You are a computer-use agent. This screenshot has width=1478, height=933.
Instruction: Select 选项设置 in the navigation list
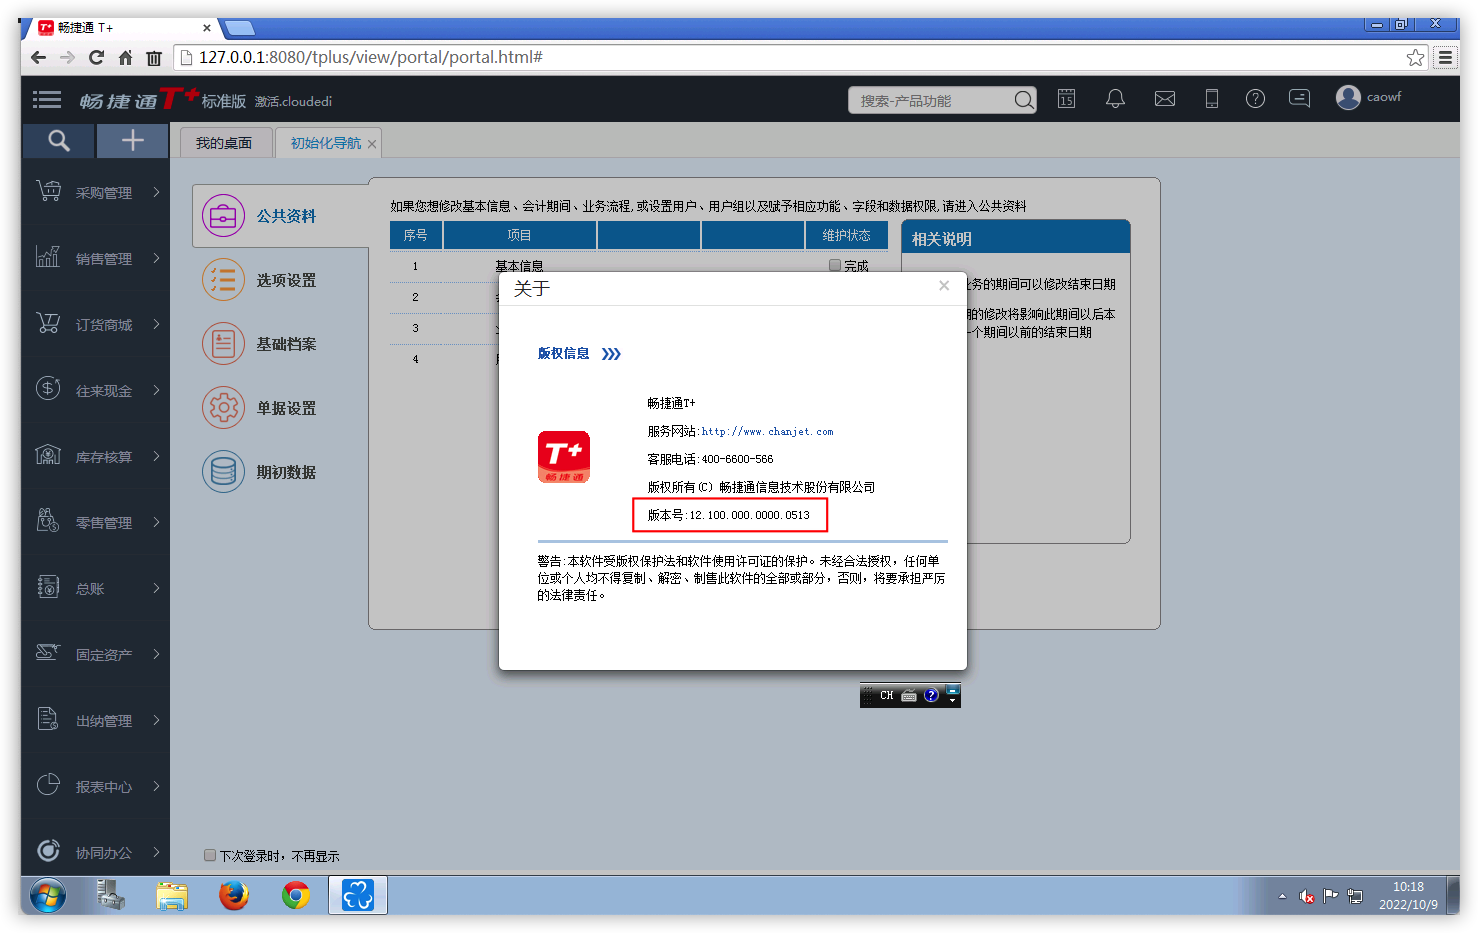285,281
